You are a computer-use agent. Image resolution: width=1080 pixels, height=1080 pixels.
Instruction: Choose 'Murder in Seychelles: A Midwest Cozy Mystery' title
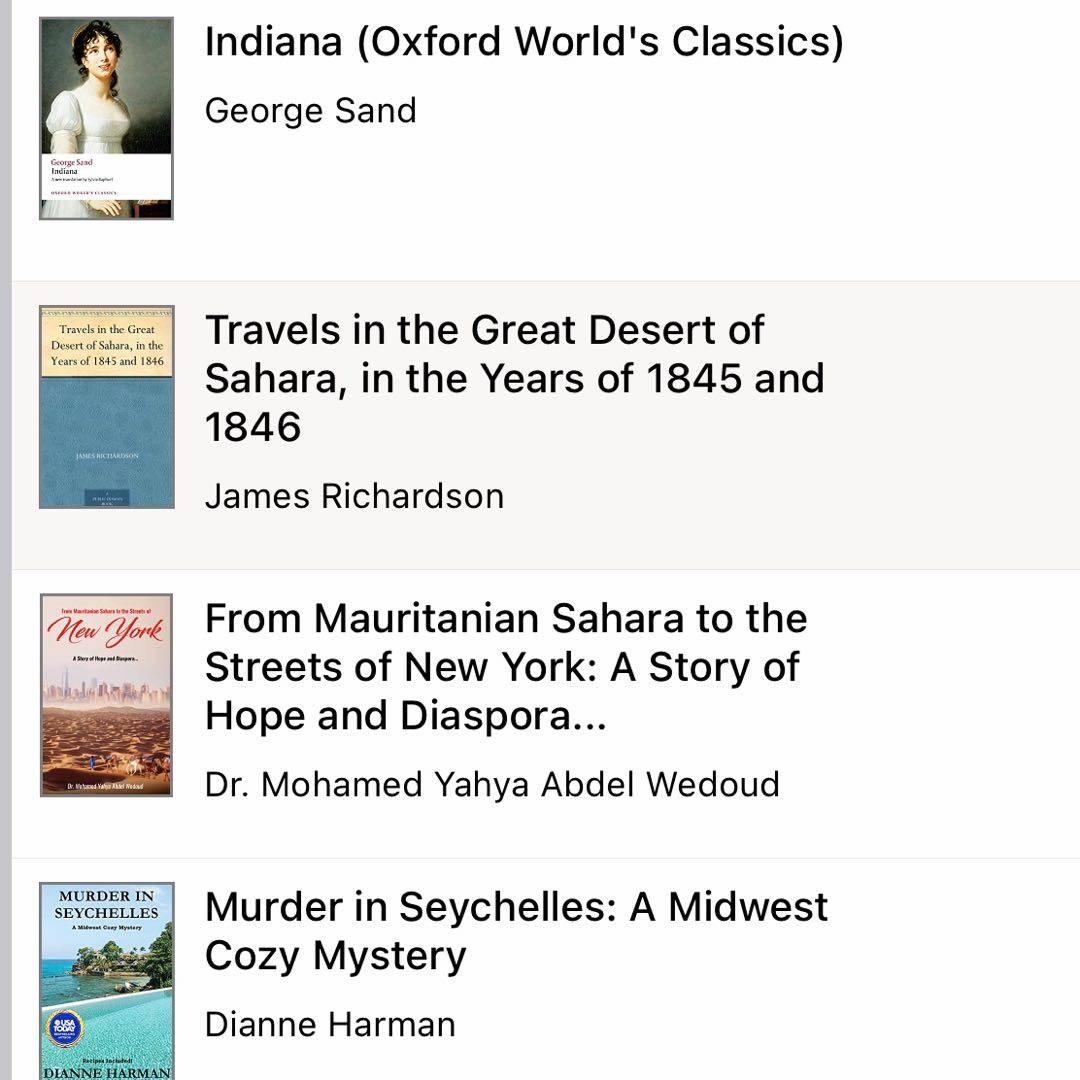(516, 931)
